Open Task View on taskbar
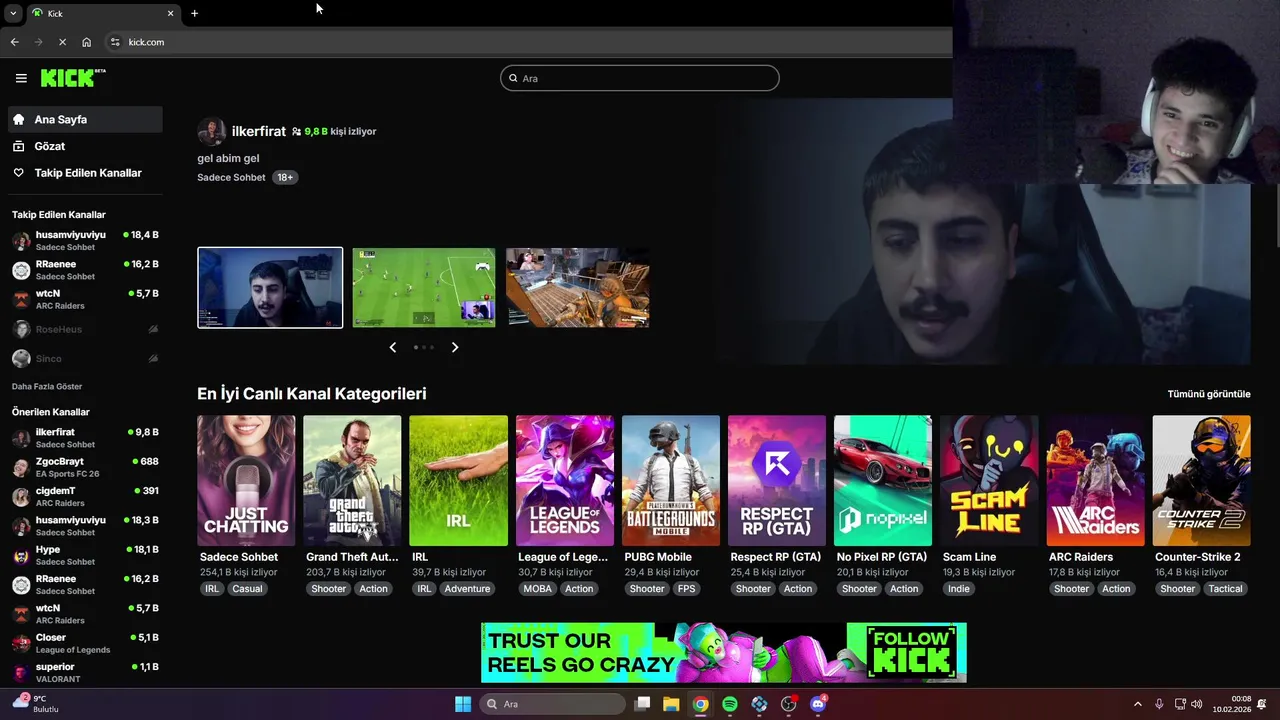The width and height of the screenshot is (1280, 720). point(642,704)
